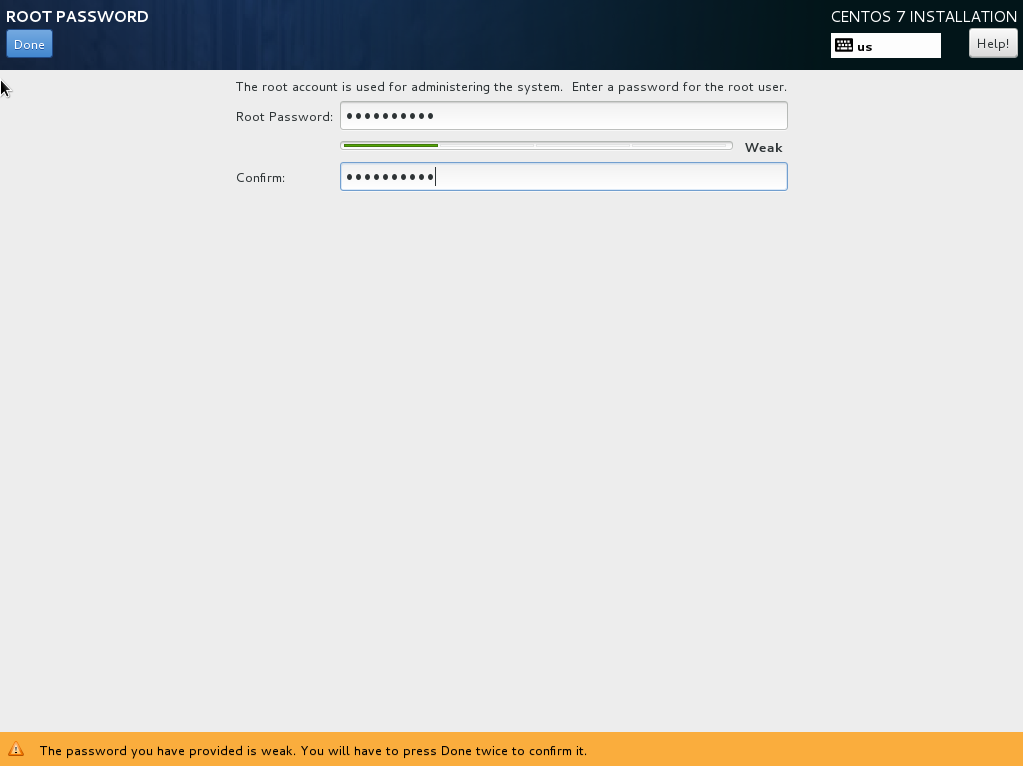Click the empty second strength bar segment

(487, 146)
